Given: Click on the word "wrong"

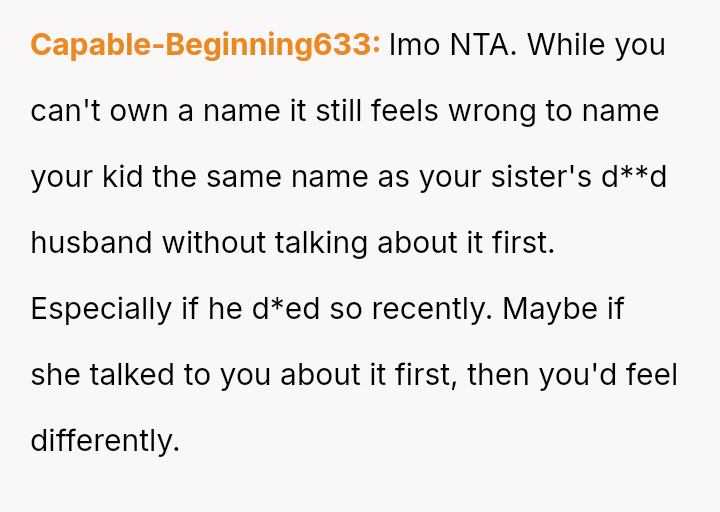Looking at the screenshot, I should [x=493, y=111].
